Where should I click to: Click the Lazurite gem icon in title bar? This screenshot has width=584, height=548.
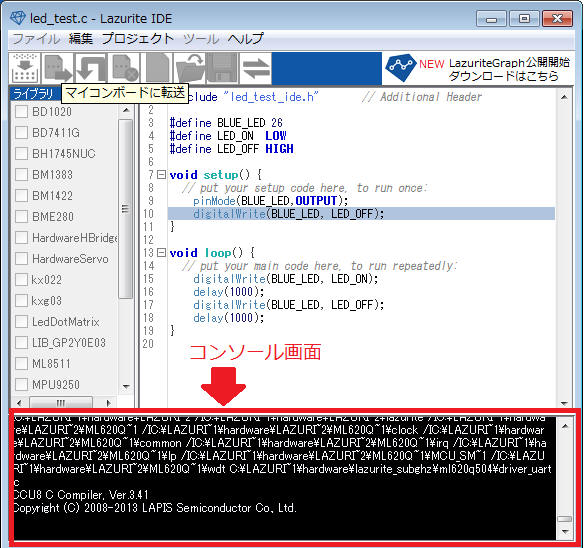pos(17,18)
